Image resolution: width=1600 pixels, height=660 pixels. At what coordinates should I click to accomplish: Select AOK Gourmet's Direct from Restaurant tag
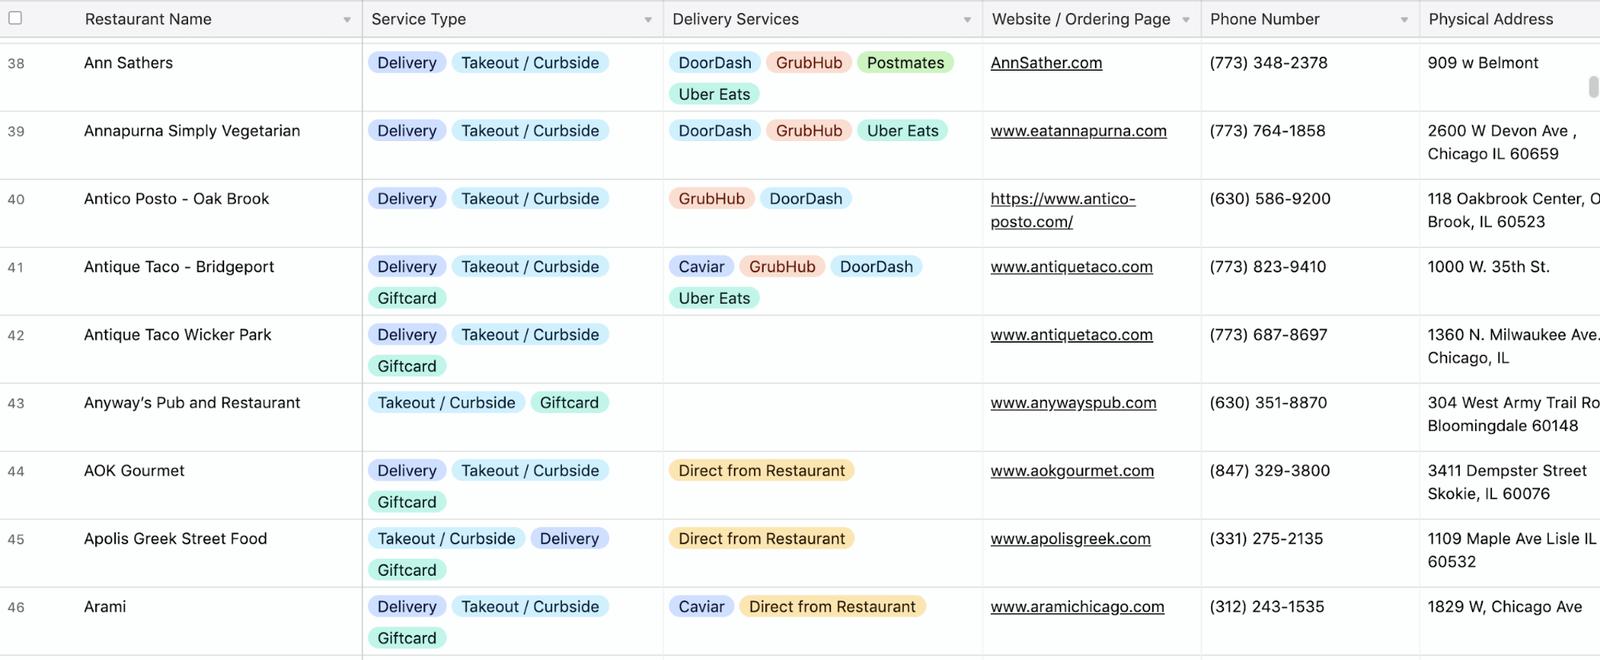coord(761,471)
